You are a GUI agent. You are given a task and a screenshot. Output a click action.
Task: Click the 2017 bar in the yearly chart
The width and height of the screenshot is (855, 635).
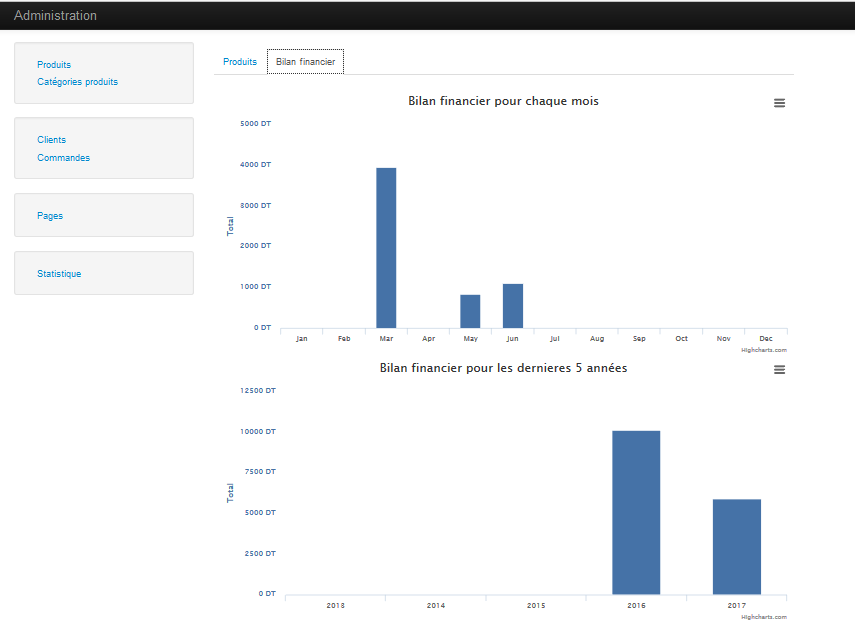[x=736, y=545]
